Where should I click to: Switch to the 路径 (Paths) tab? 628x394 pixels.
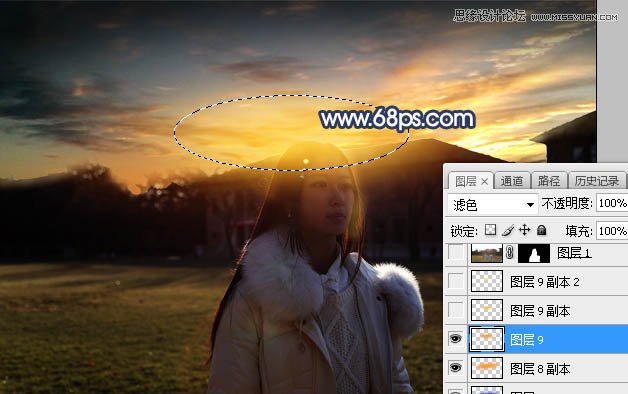pos(549,181)
